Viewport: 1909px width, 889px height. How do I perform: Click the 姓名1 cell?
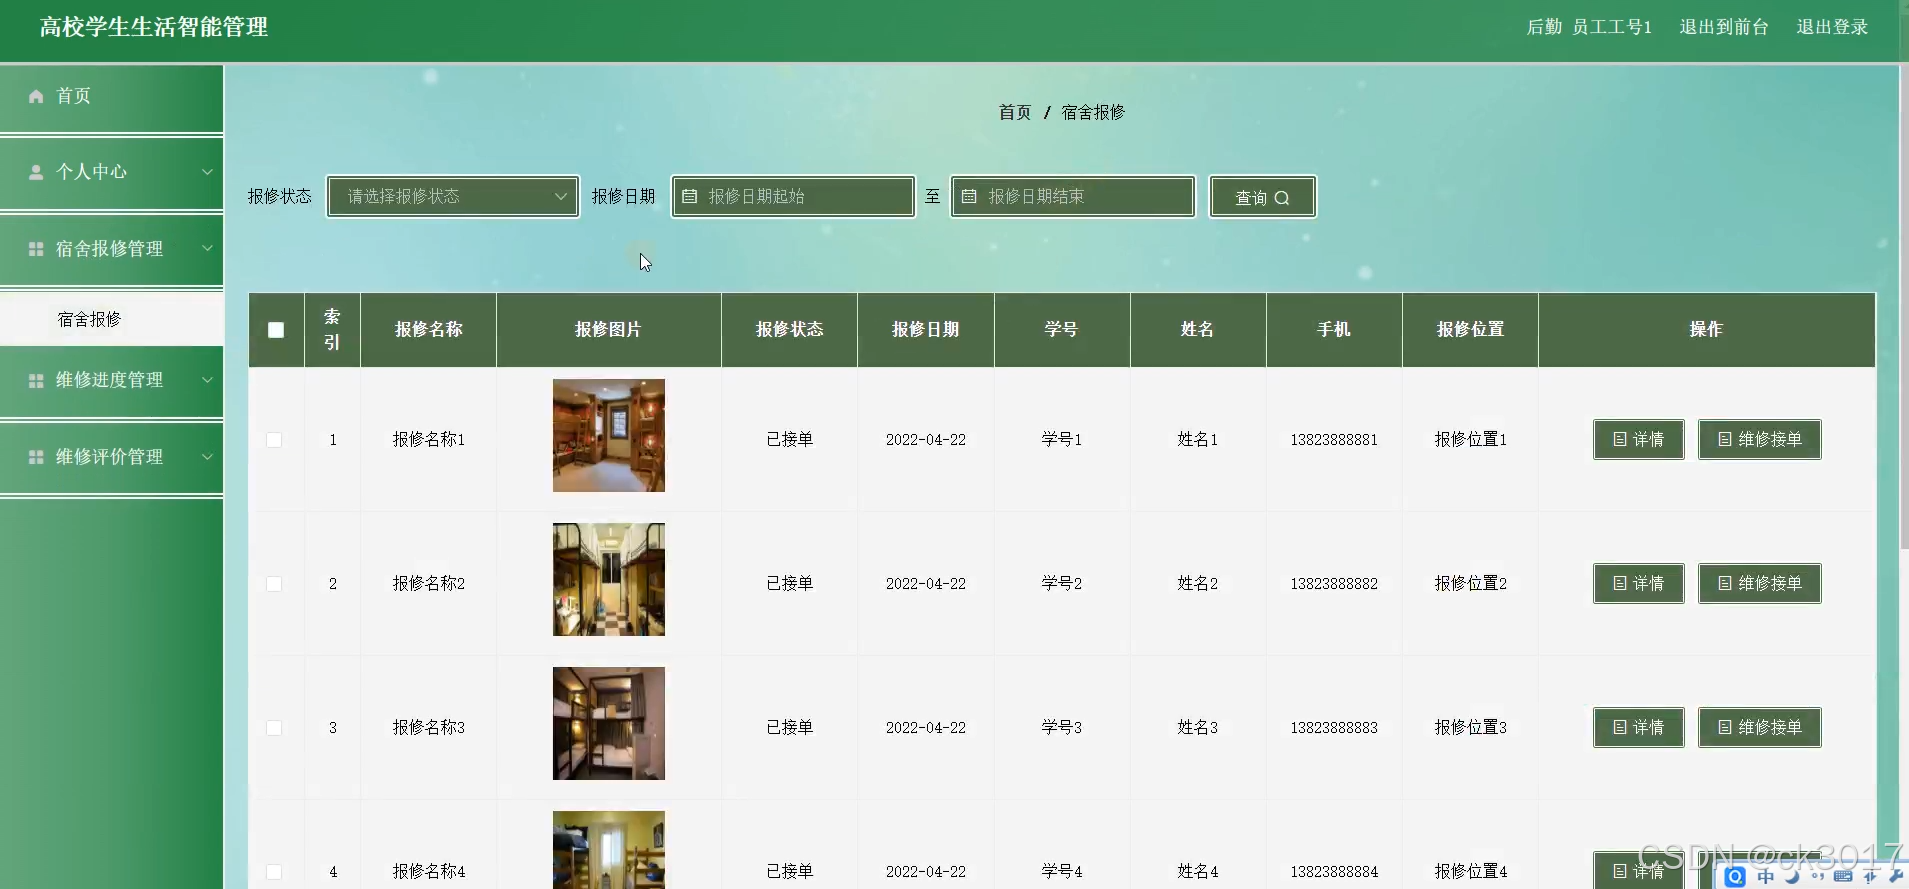[x=1197, y=440]
